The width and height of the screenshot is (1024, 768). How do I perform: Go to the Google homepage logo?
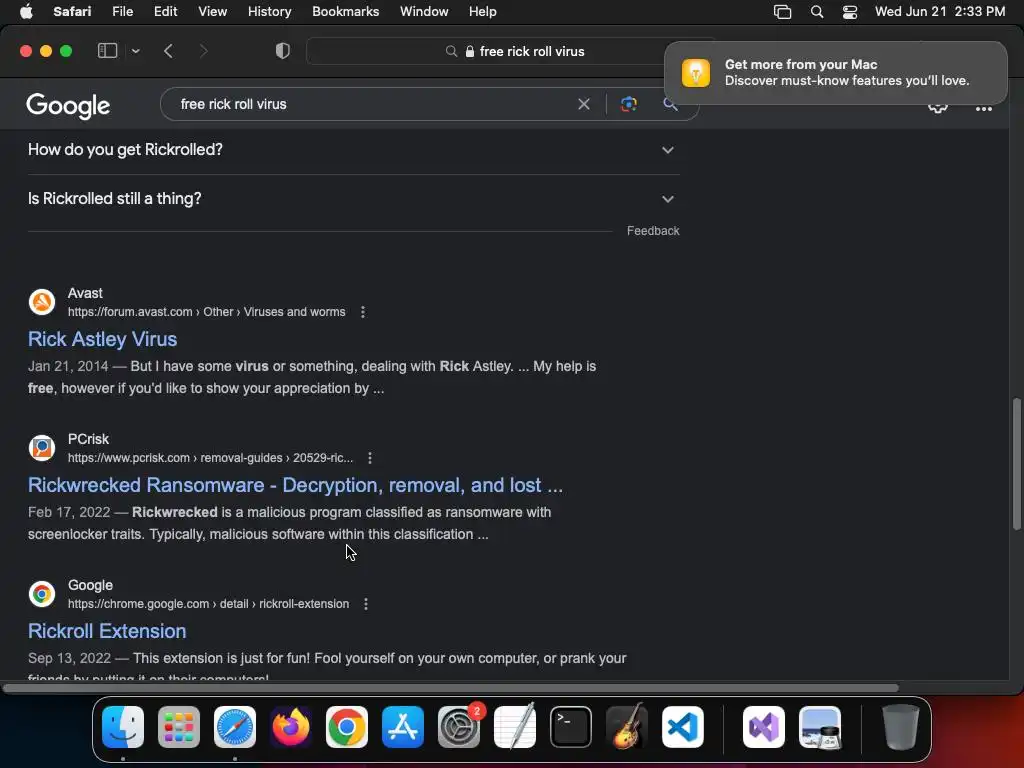click(68, 106)
